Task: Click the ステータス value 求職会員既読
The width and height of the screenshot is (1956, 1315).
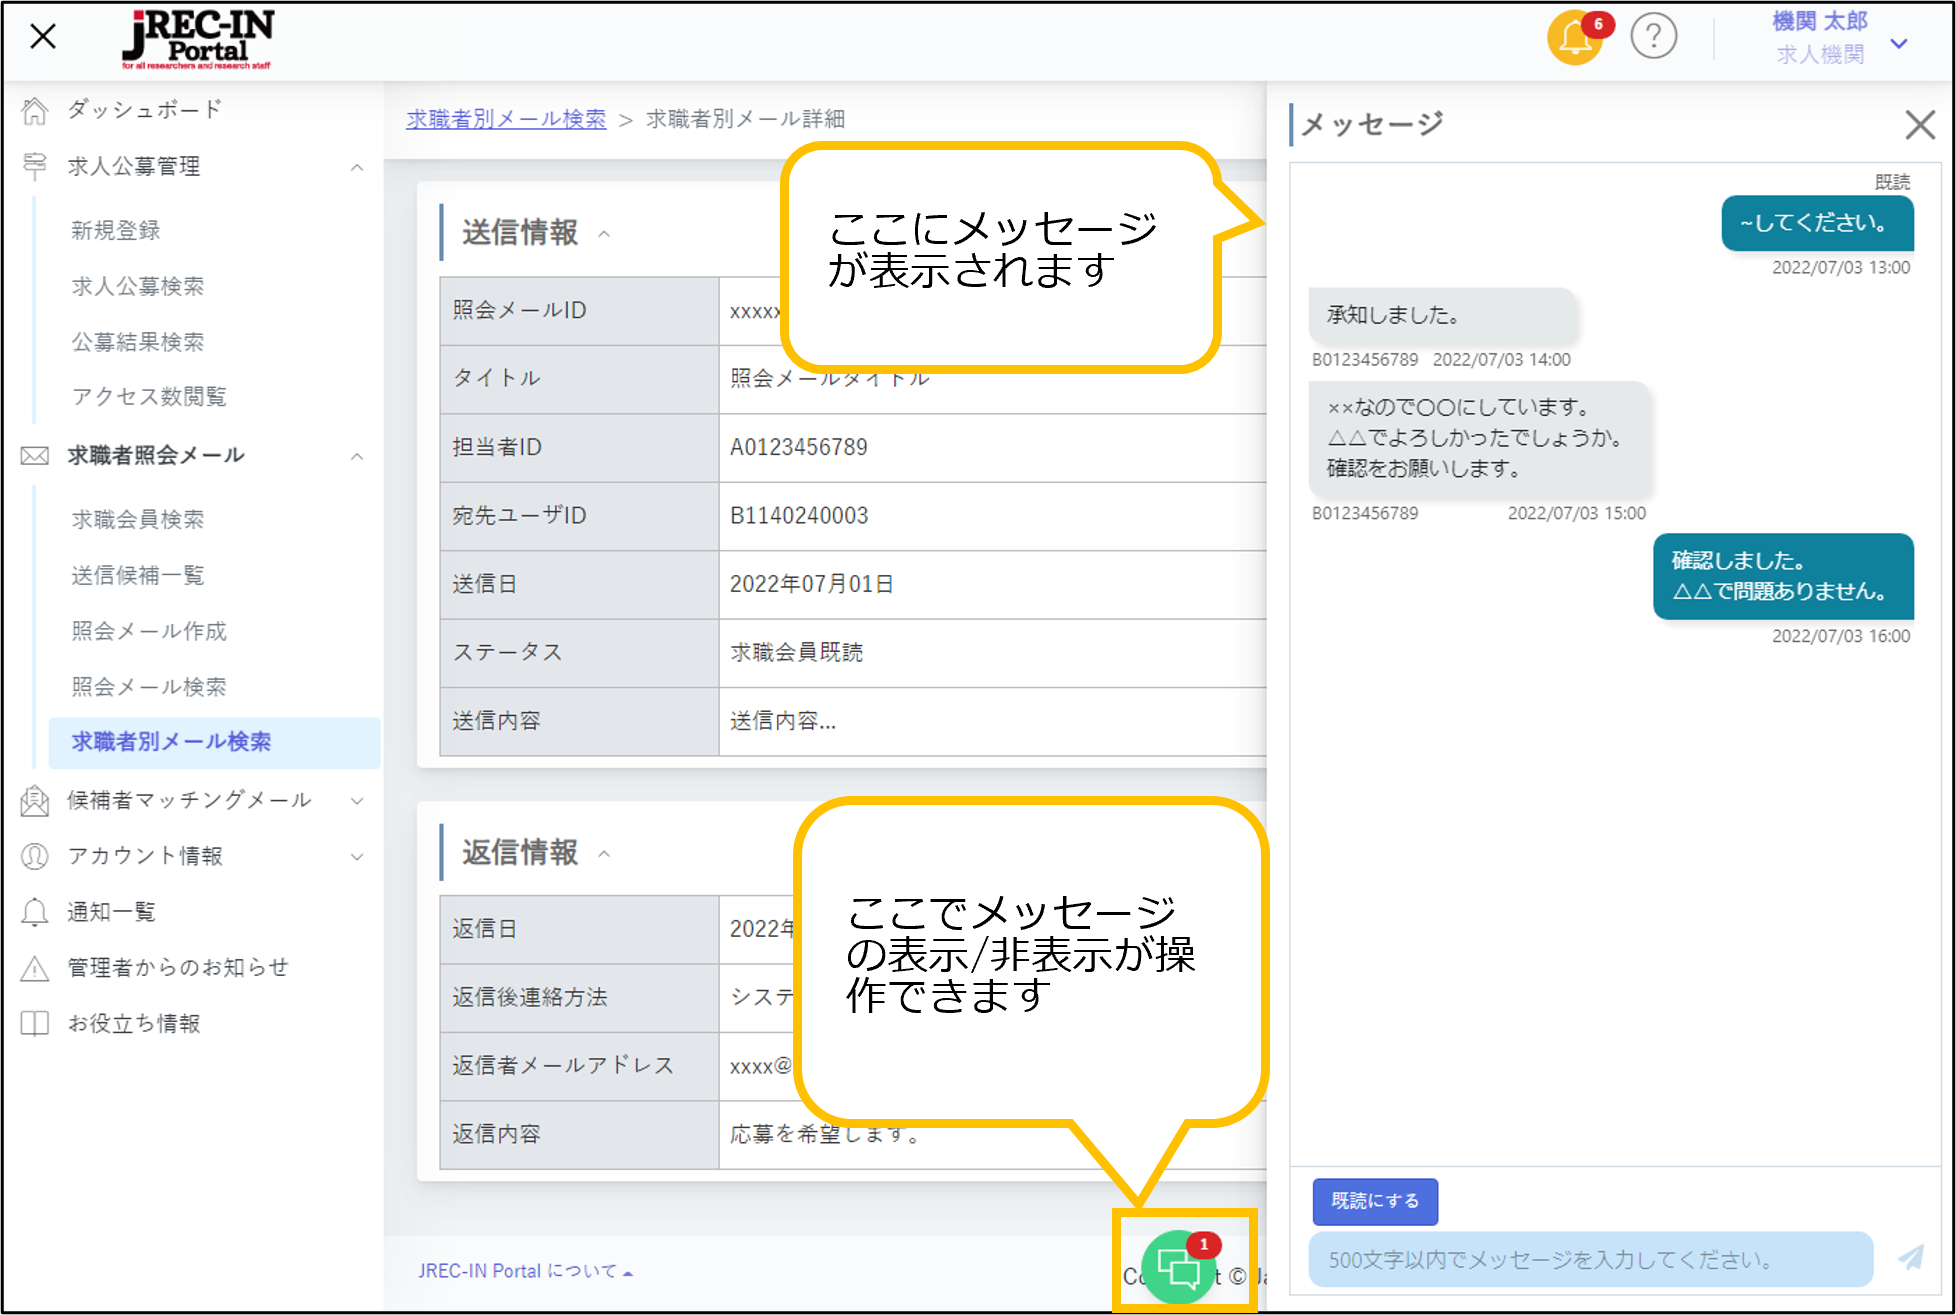Action: point(796,652)
